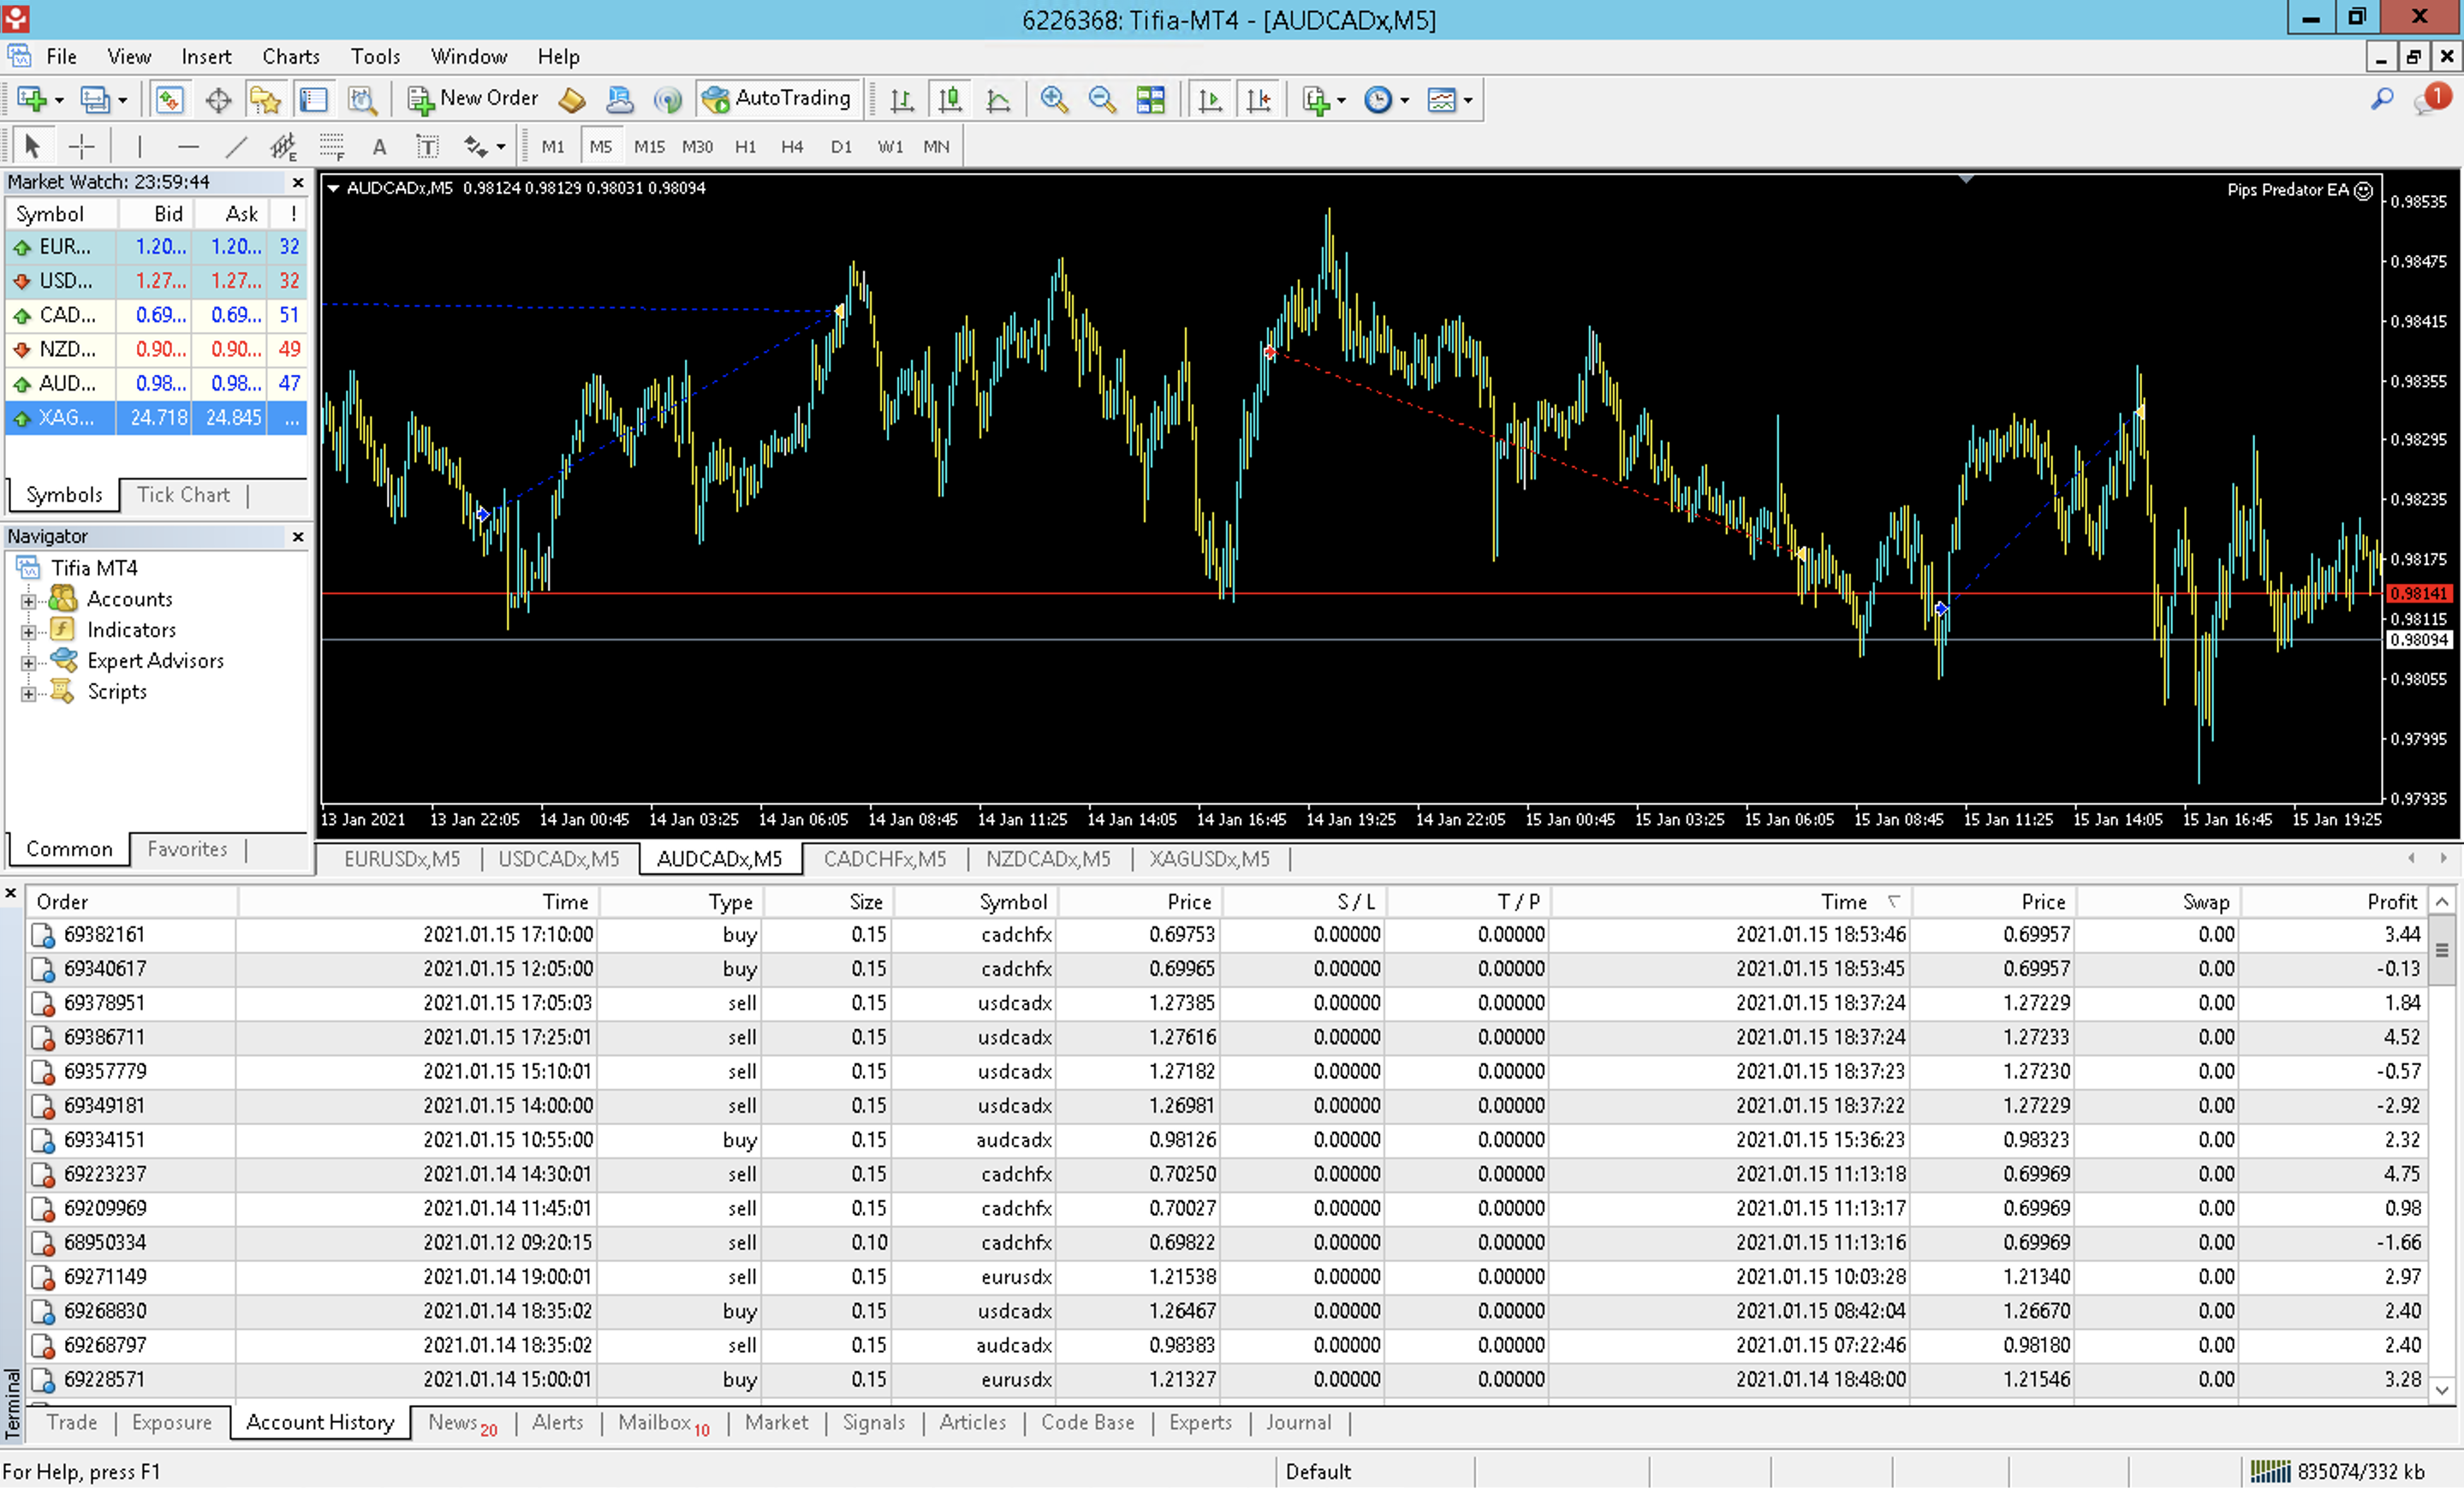Click the Text Label tool icon
Image resolution: width=2464 pixels, height=1488 pixels.
[x=427, y=147]
